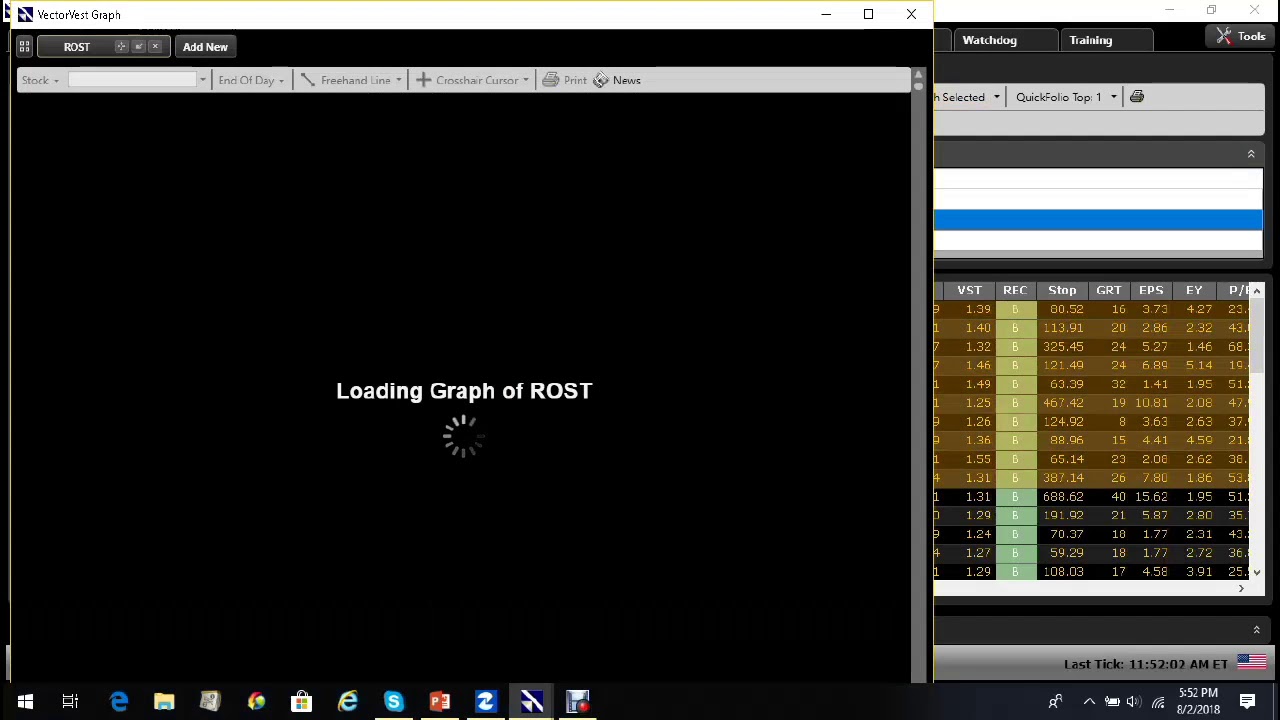Sort by the REC column header

(1015, 290)
